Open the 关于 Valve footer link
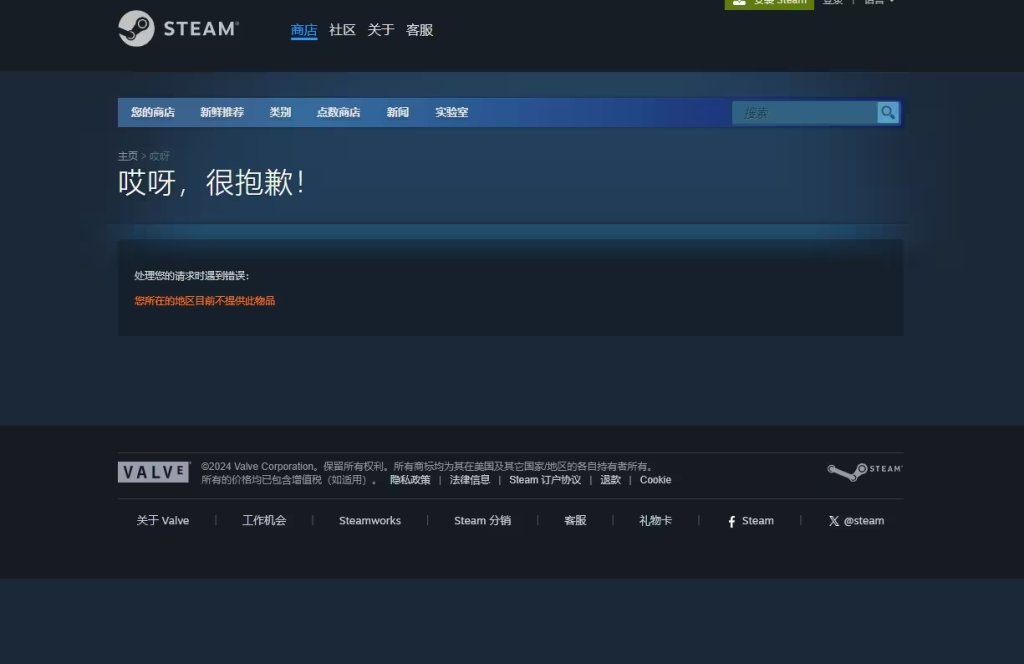The width and height of the screenshot is (1024, 664). point(163,521)
